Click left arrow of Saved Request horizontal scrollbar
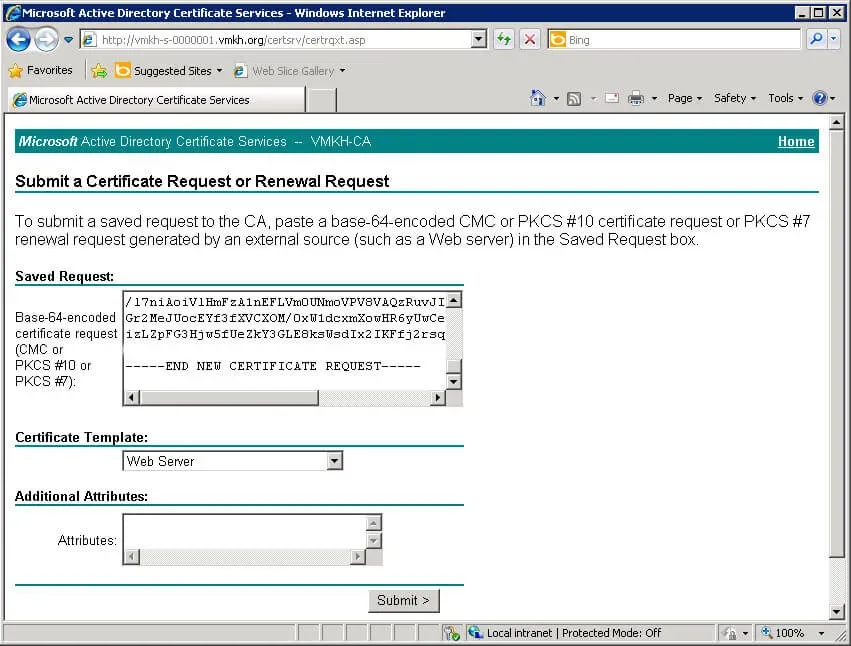 131,397
